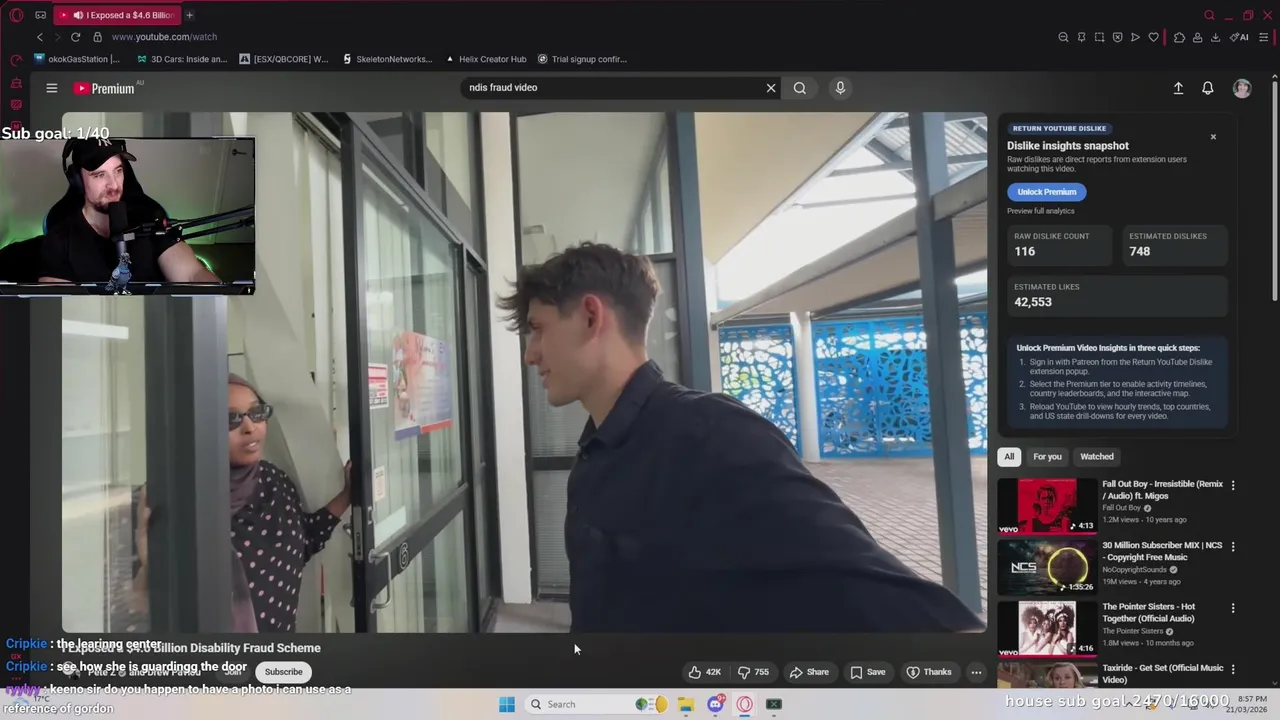
Task: Open Discord from the taskbar
Action: [x=715, y=704]
